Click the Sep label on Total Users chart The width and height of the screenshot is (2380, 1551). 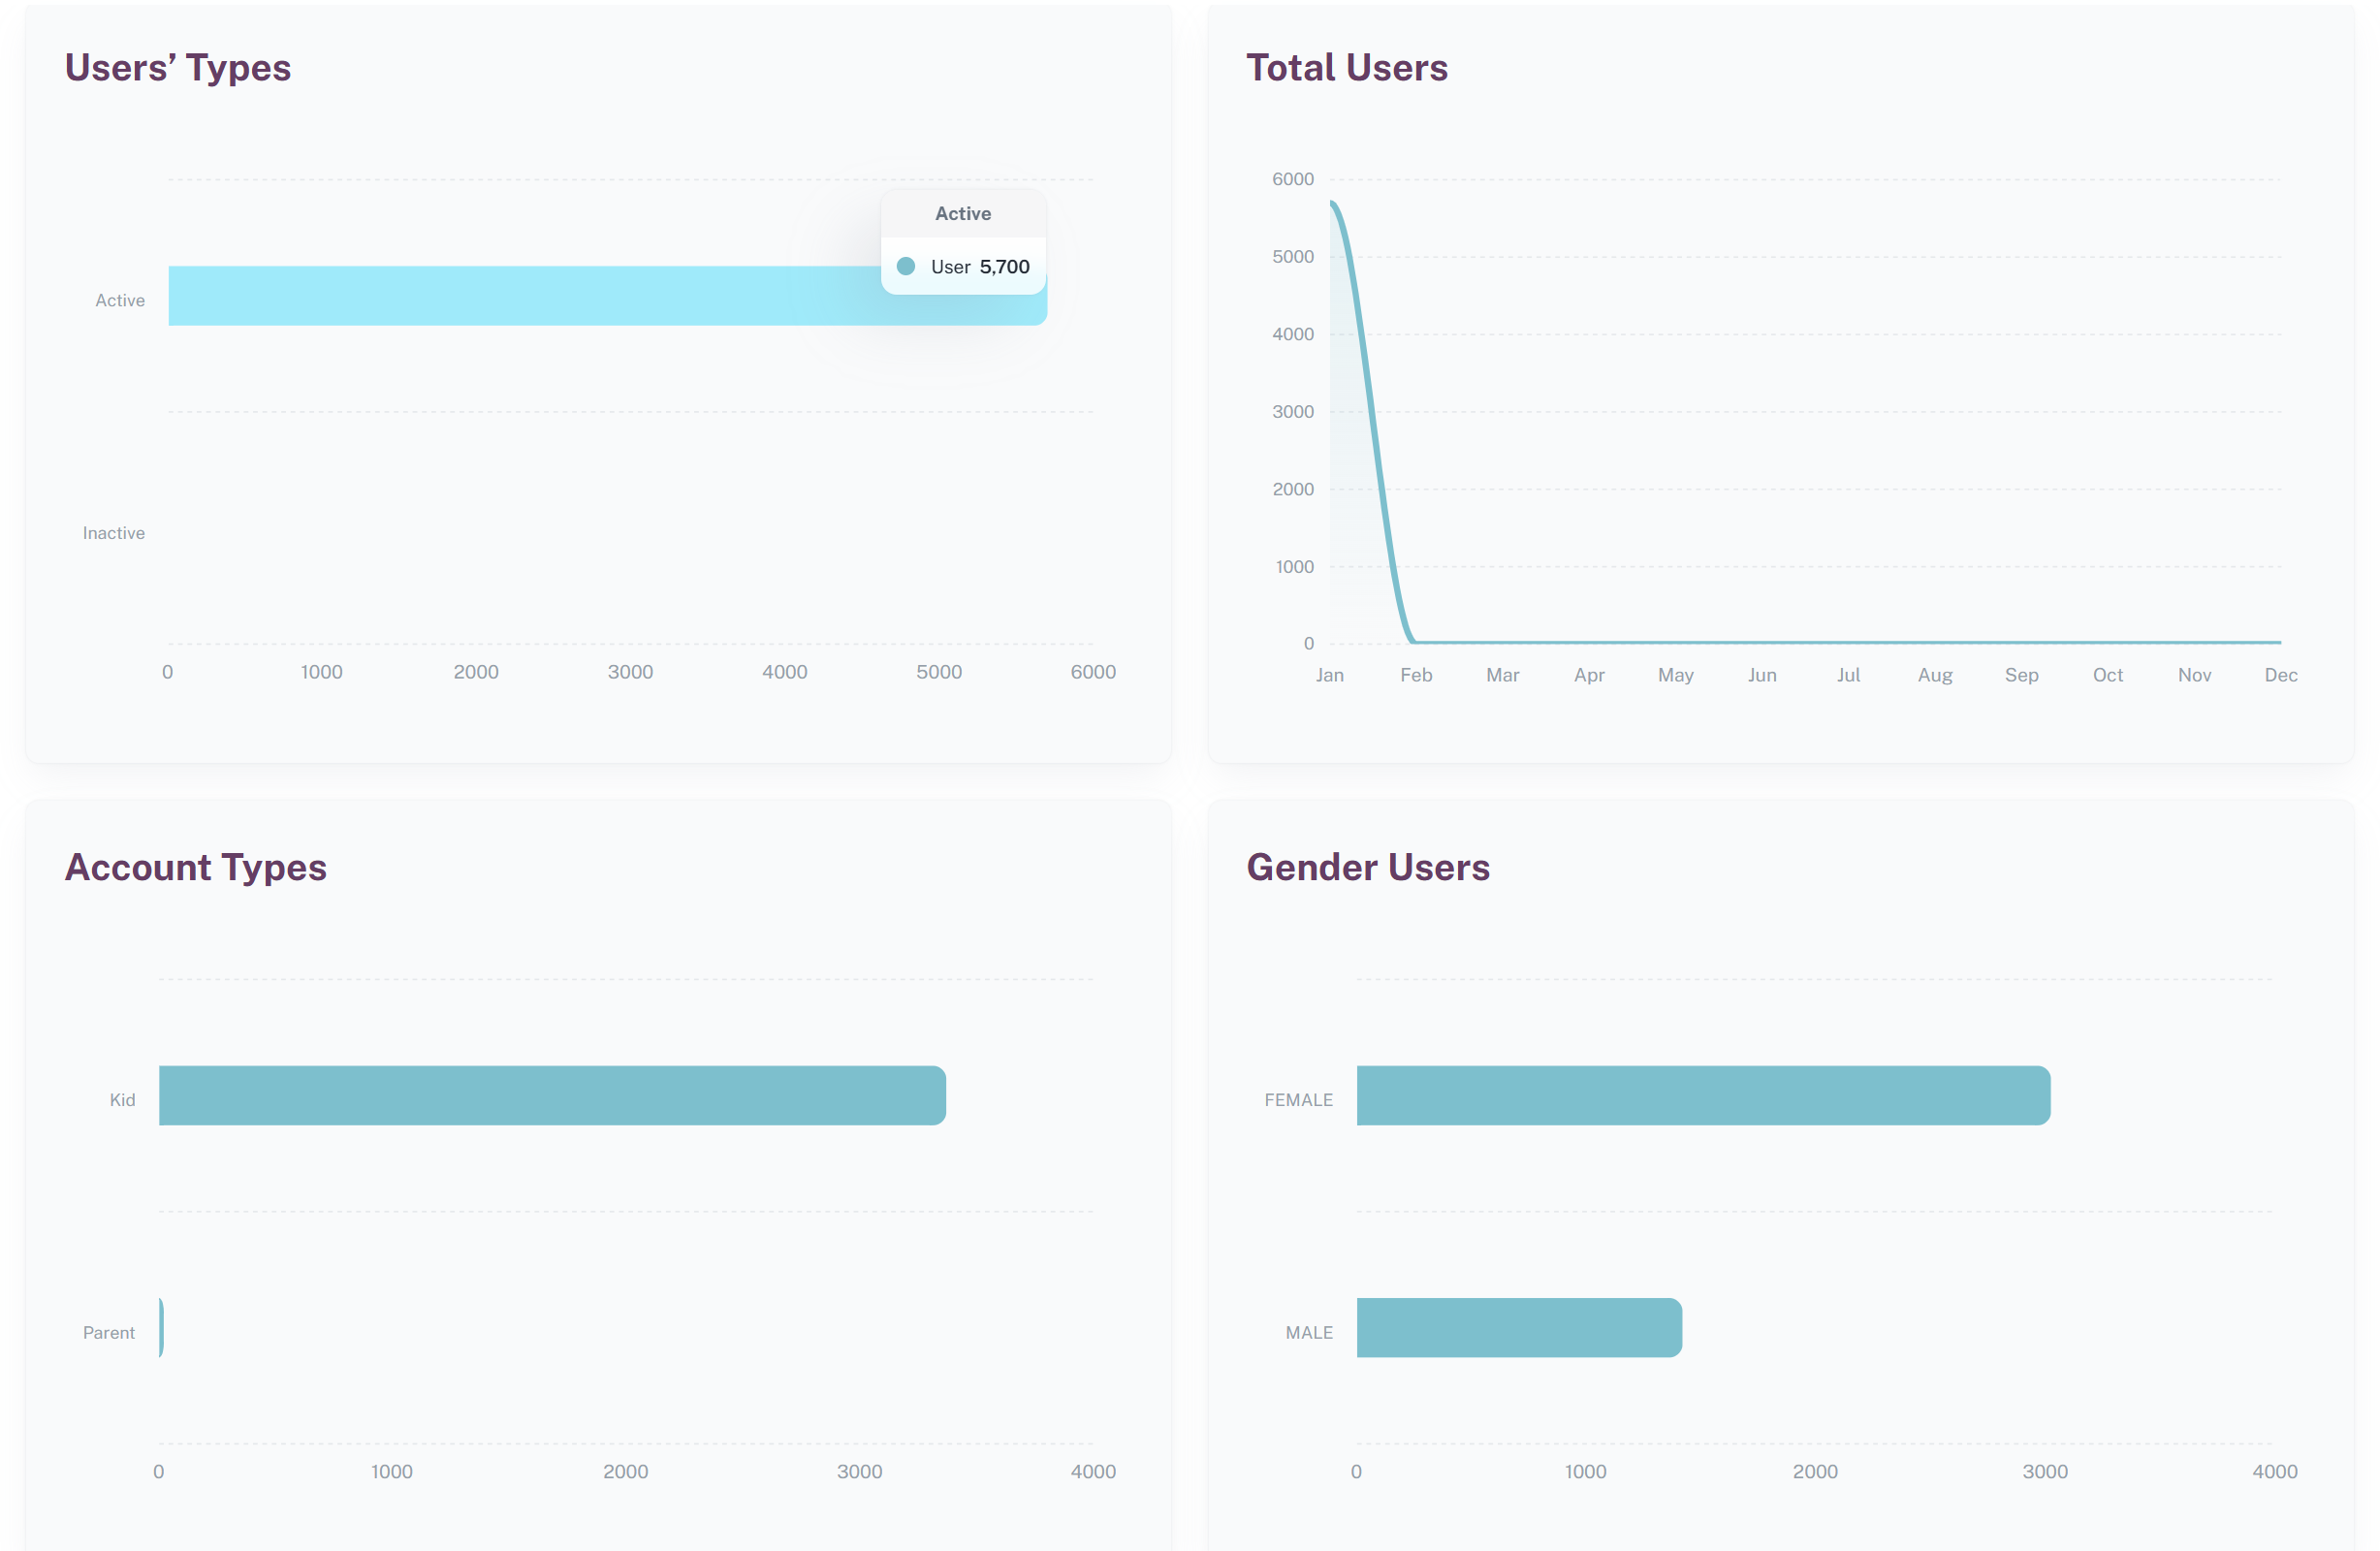2021,675
